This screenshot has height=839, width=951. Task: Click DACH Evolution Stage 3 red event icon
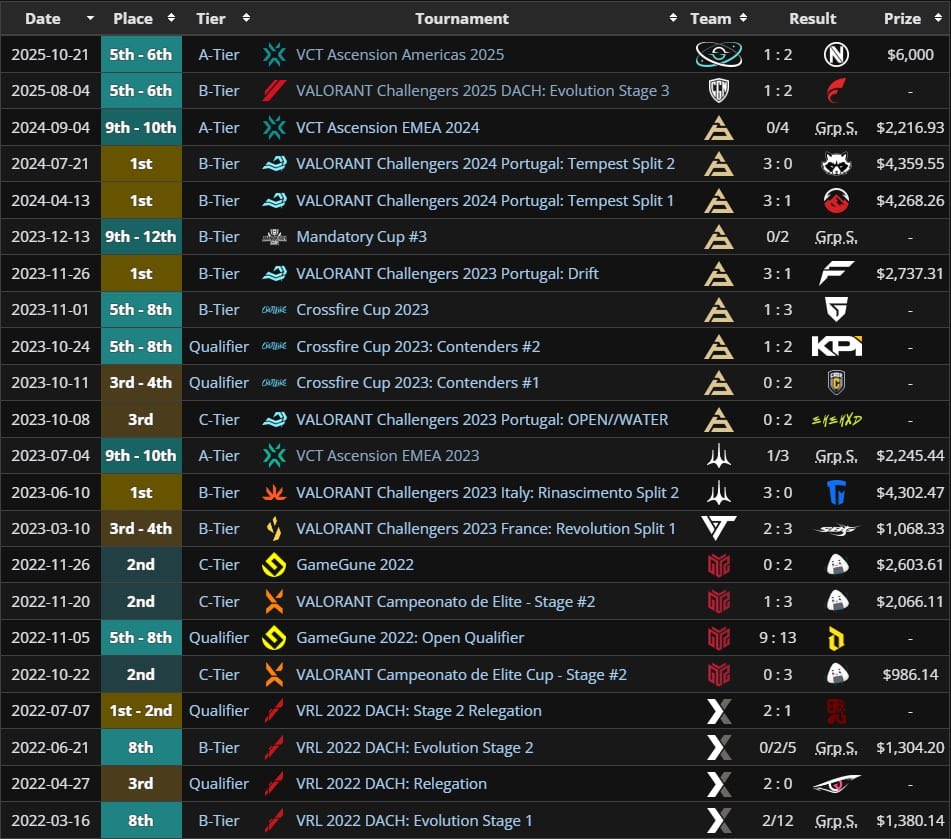(274, 91)
